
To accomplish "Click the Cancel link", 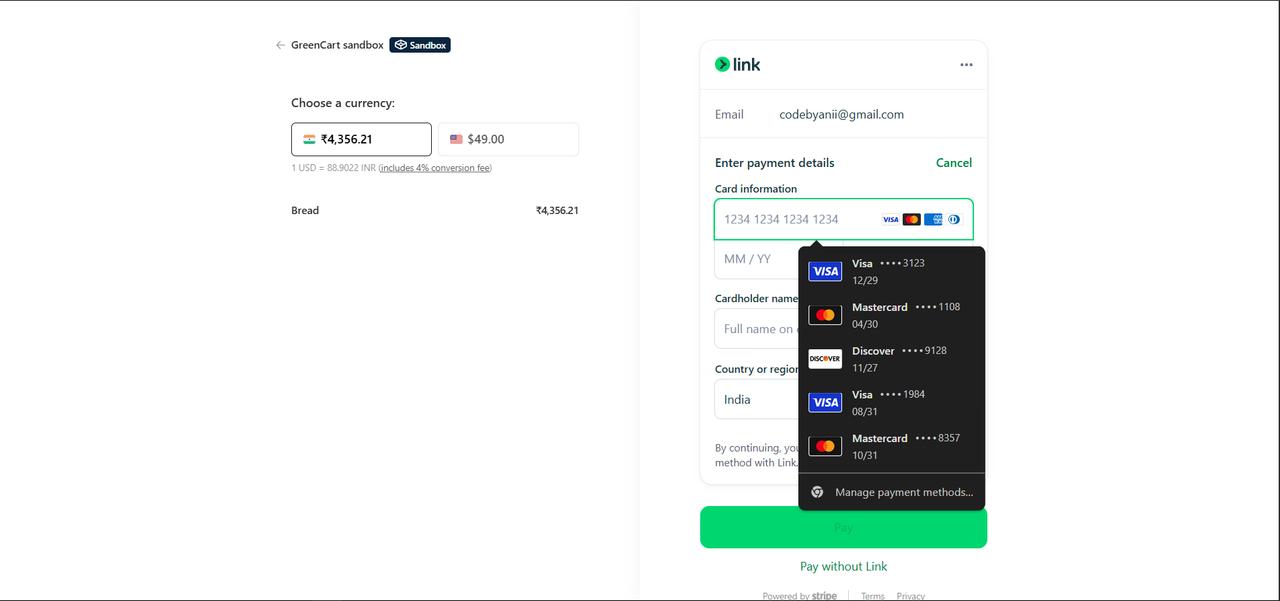I will pos(954,163).
